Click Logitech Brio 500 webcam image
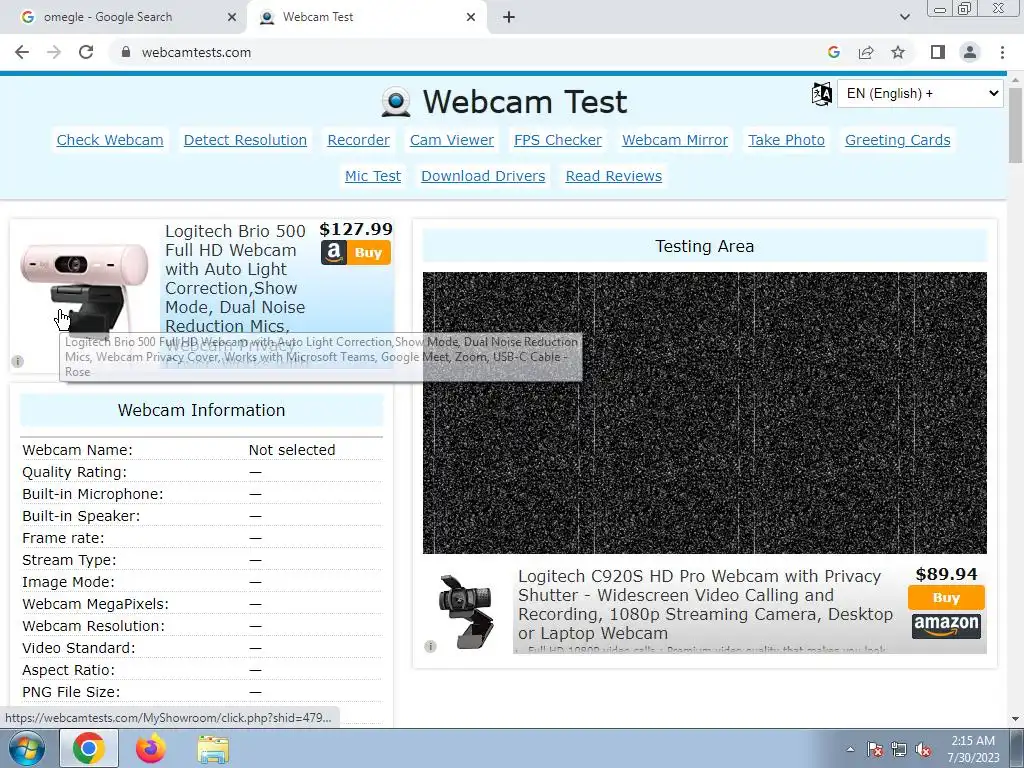The image size is (1024, 768). [84, 286]
